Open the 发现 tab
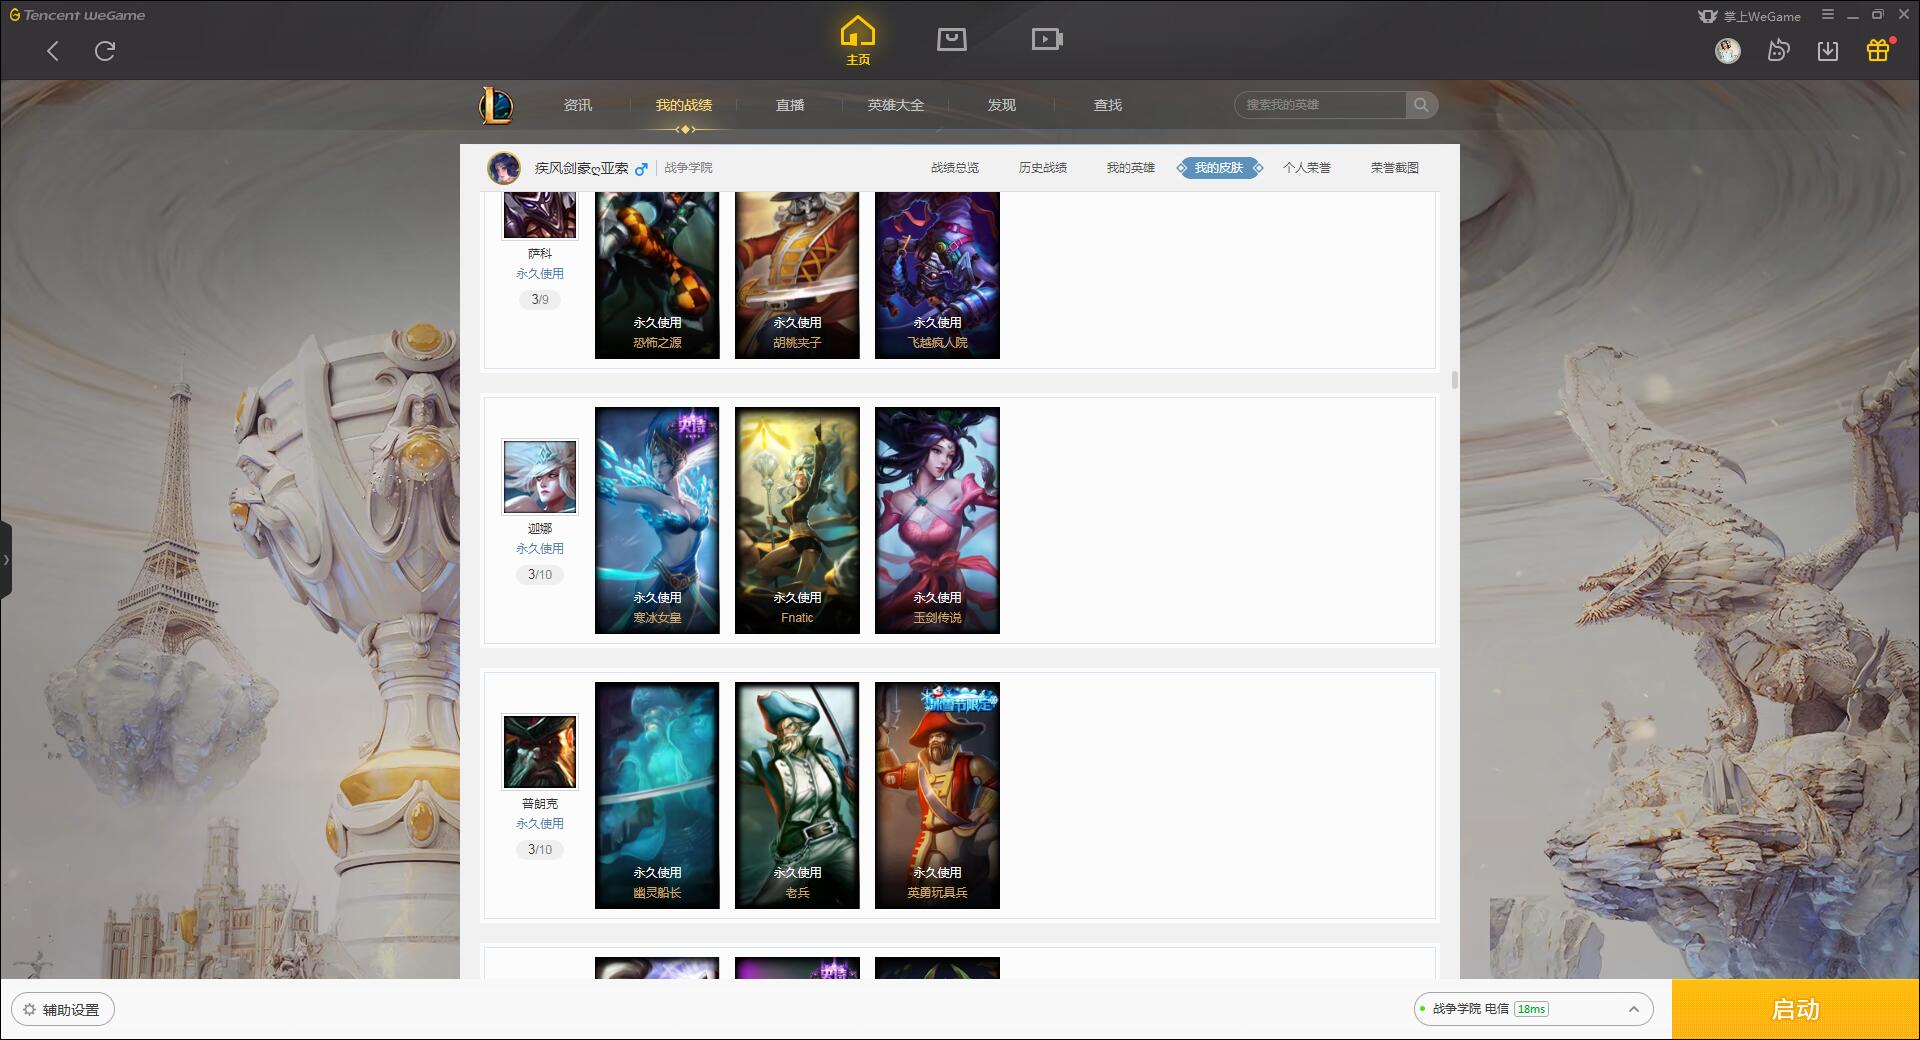Viewport: 1920px width, 1040px height. pyautogui.click(x=1002, y=105)
